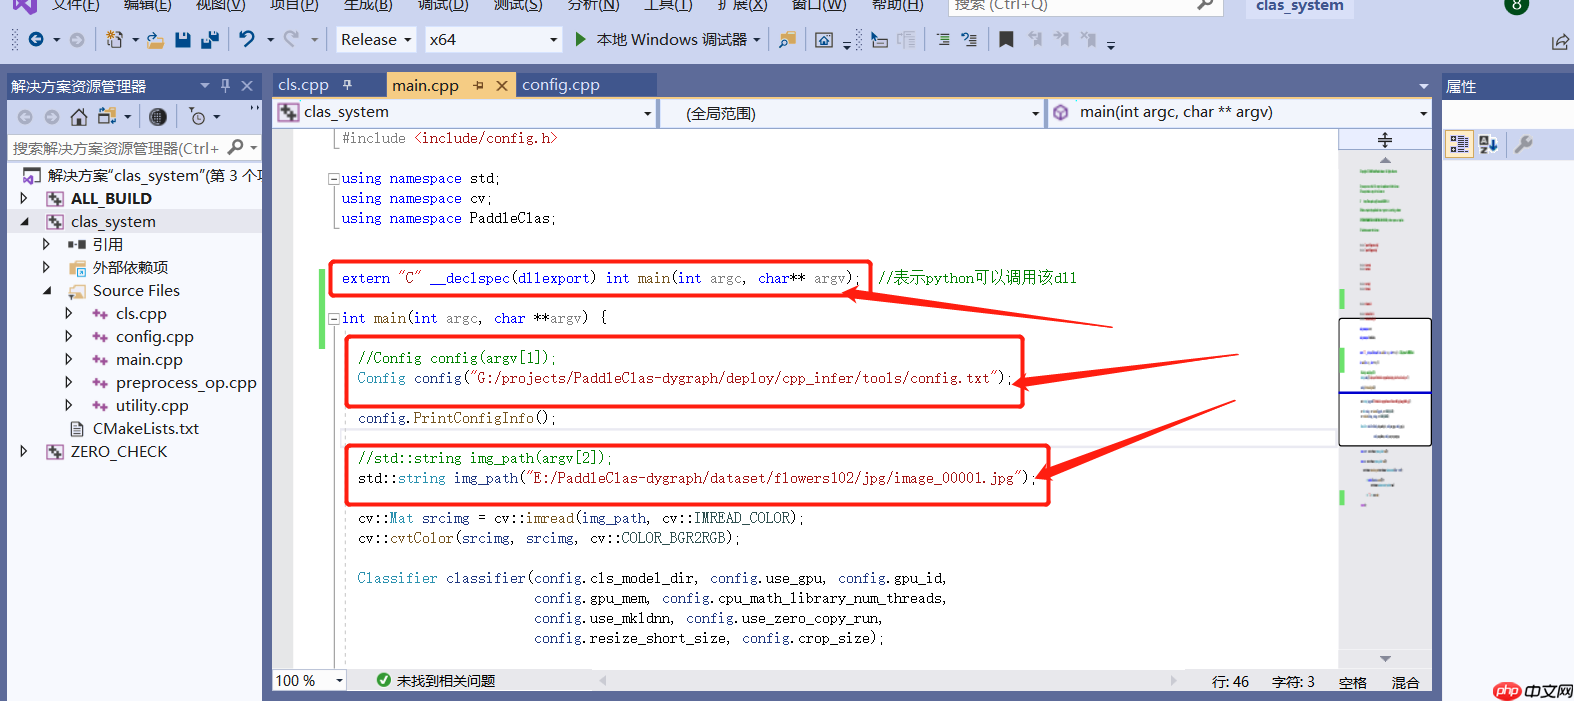Select utility.cpp in Solution Explorer
The height and width of the screenshot is (701, 1574).
click(x=152, y=405)
